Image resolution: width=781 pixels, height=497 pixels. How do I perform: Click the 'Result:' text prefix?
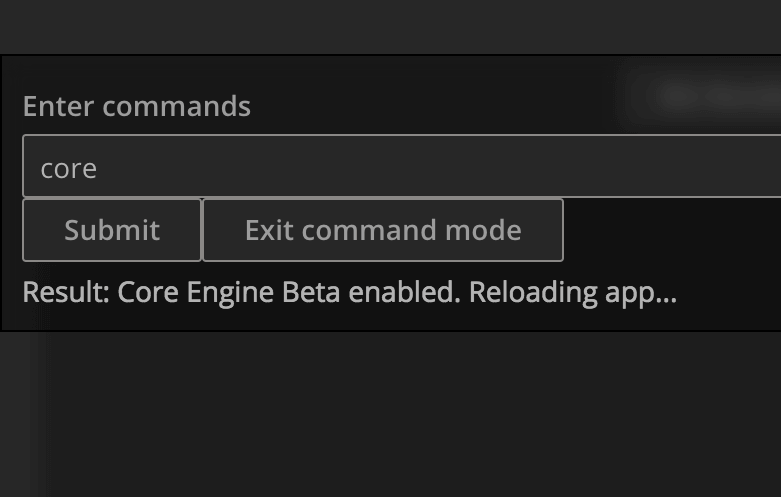tap(66, 292)
